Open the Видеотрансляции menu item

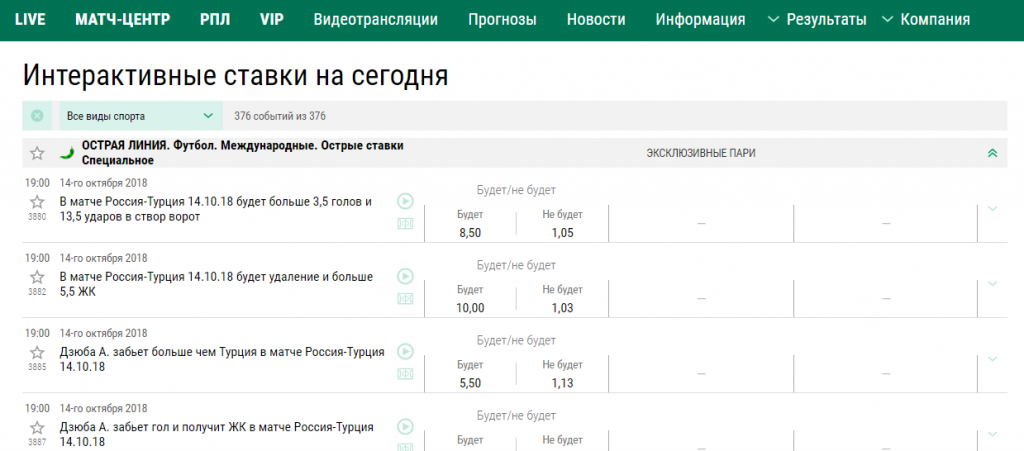pyautogui.click(x=375, y=19)
